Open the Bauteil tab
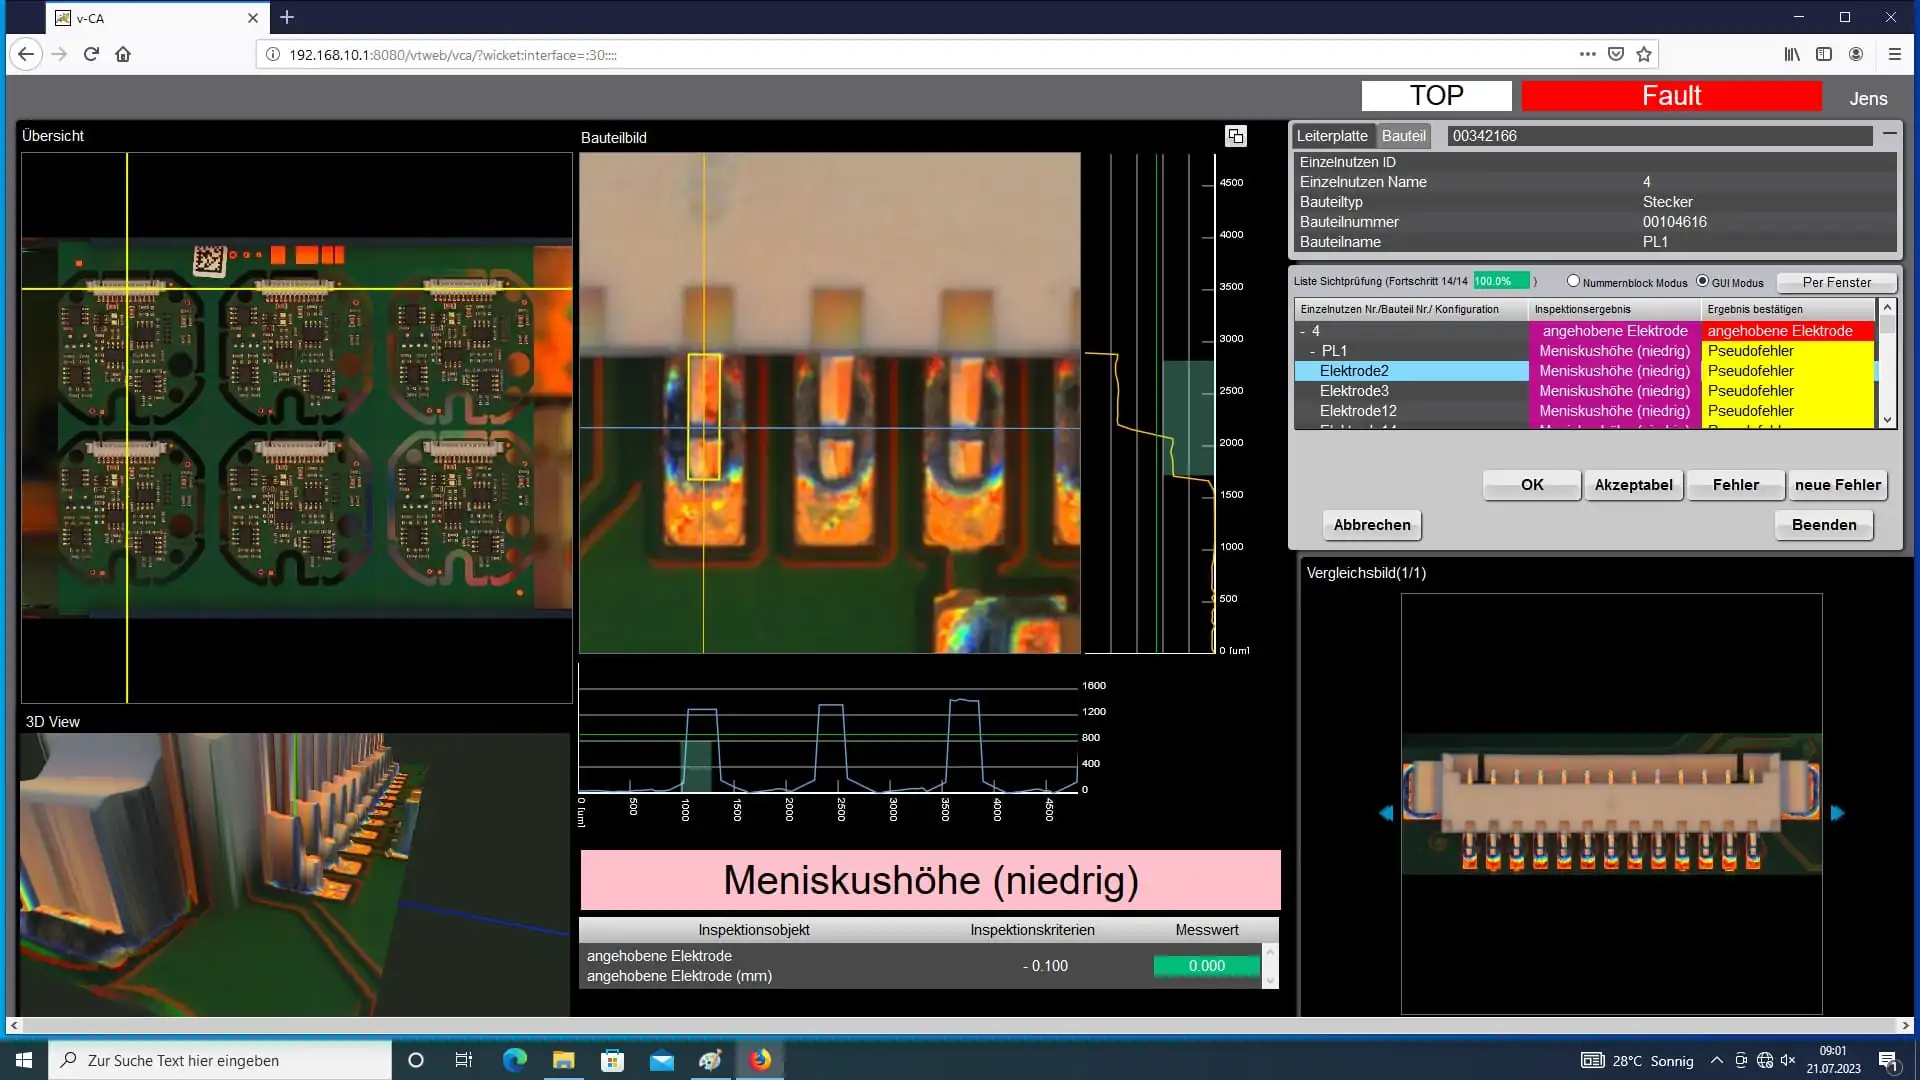Screen dimensions: 1920x1080 (1404, 135)
